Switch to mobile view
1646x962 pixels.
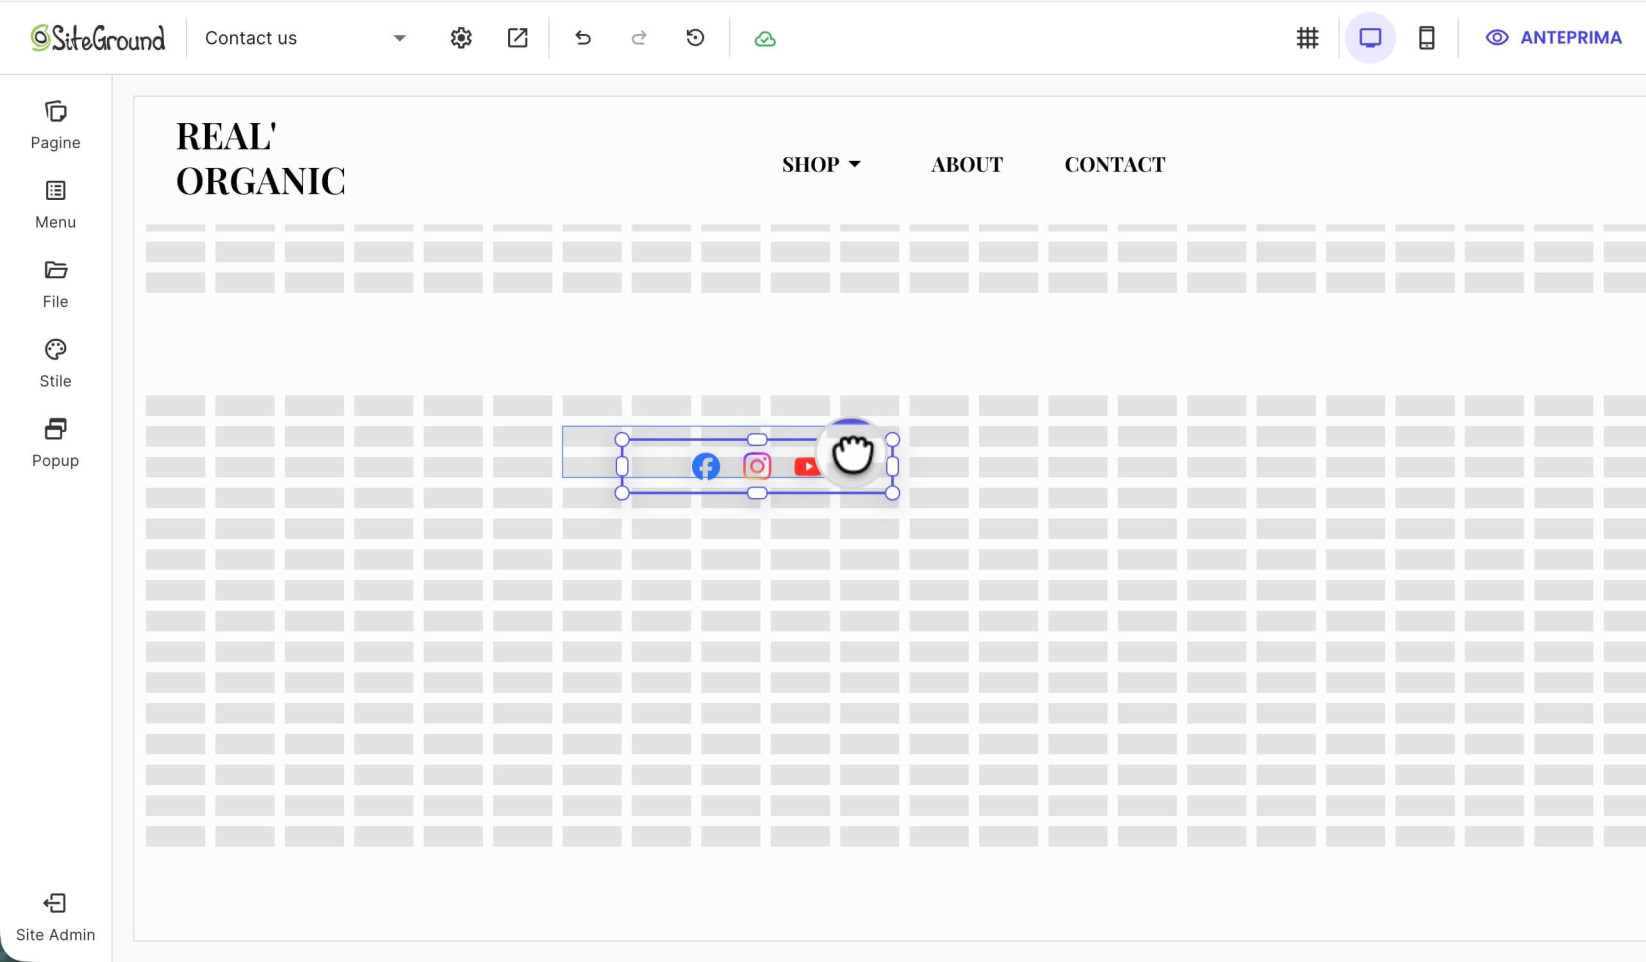point(1427,38)
